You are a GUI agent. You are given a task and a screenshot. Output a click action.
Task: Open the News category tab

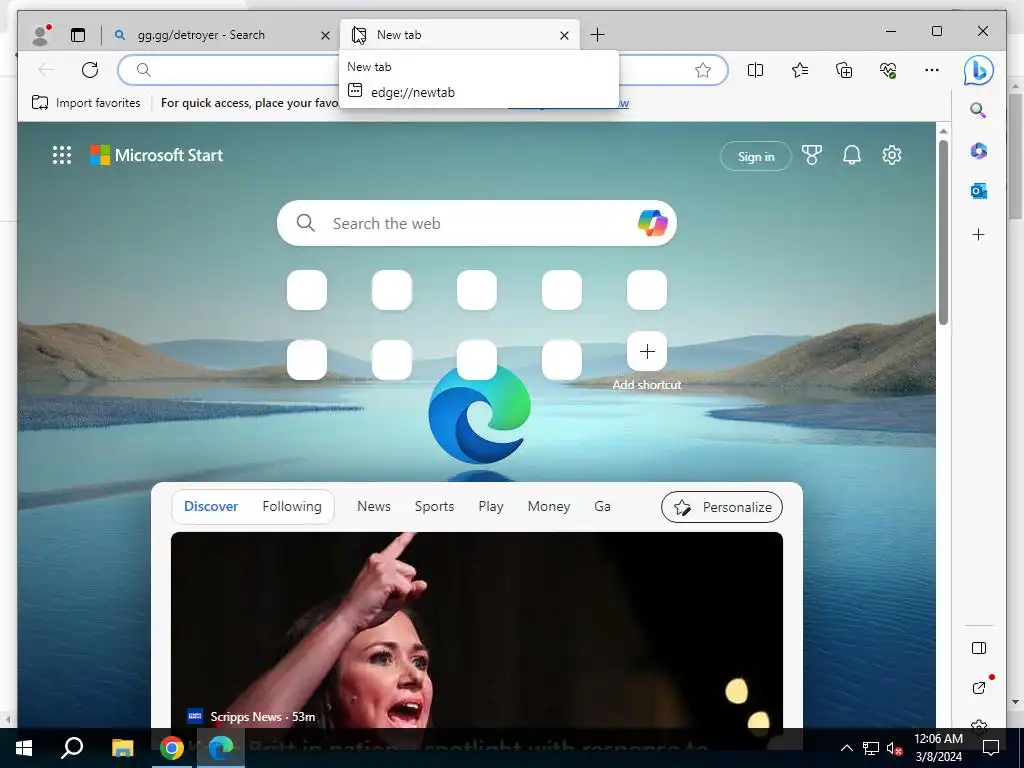click(x=374, y=506)
